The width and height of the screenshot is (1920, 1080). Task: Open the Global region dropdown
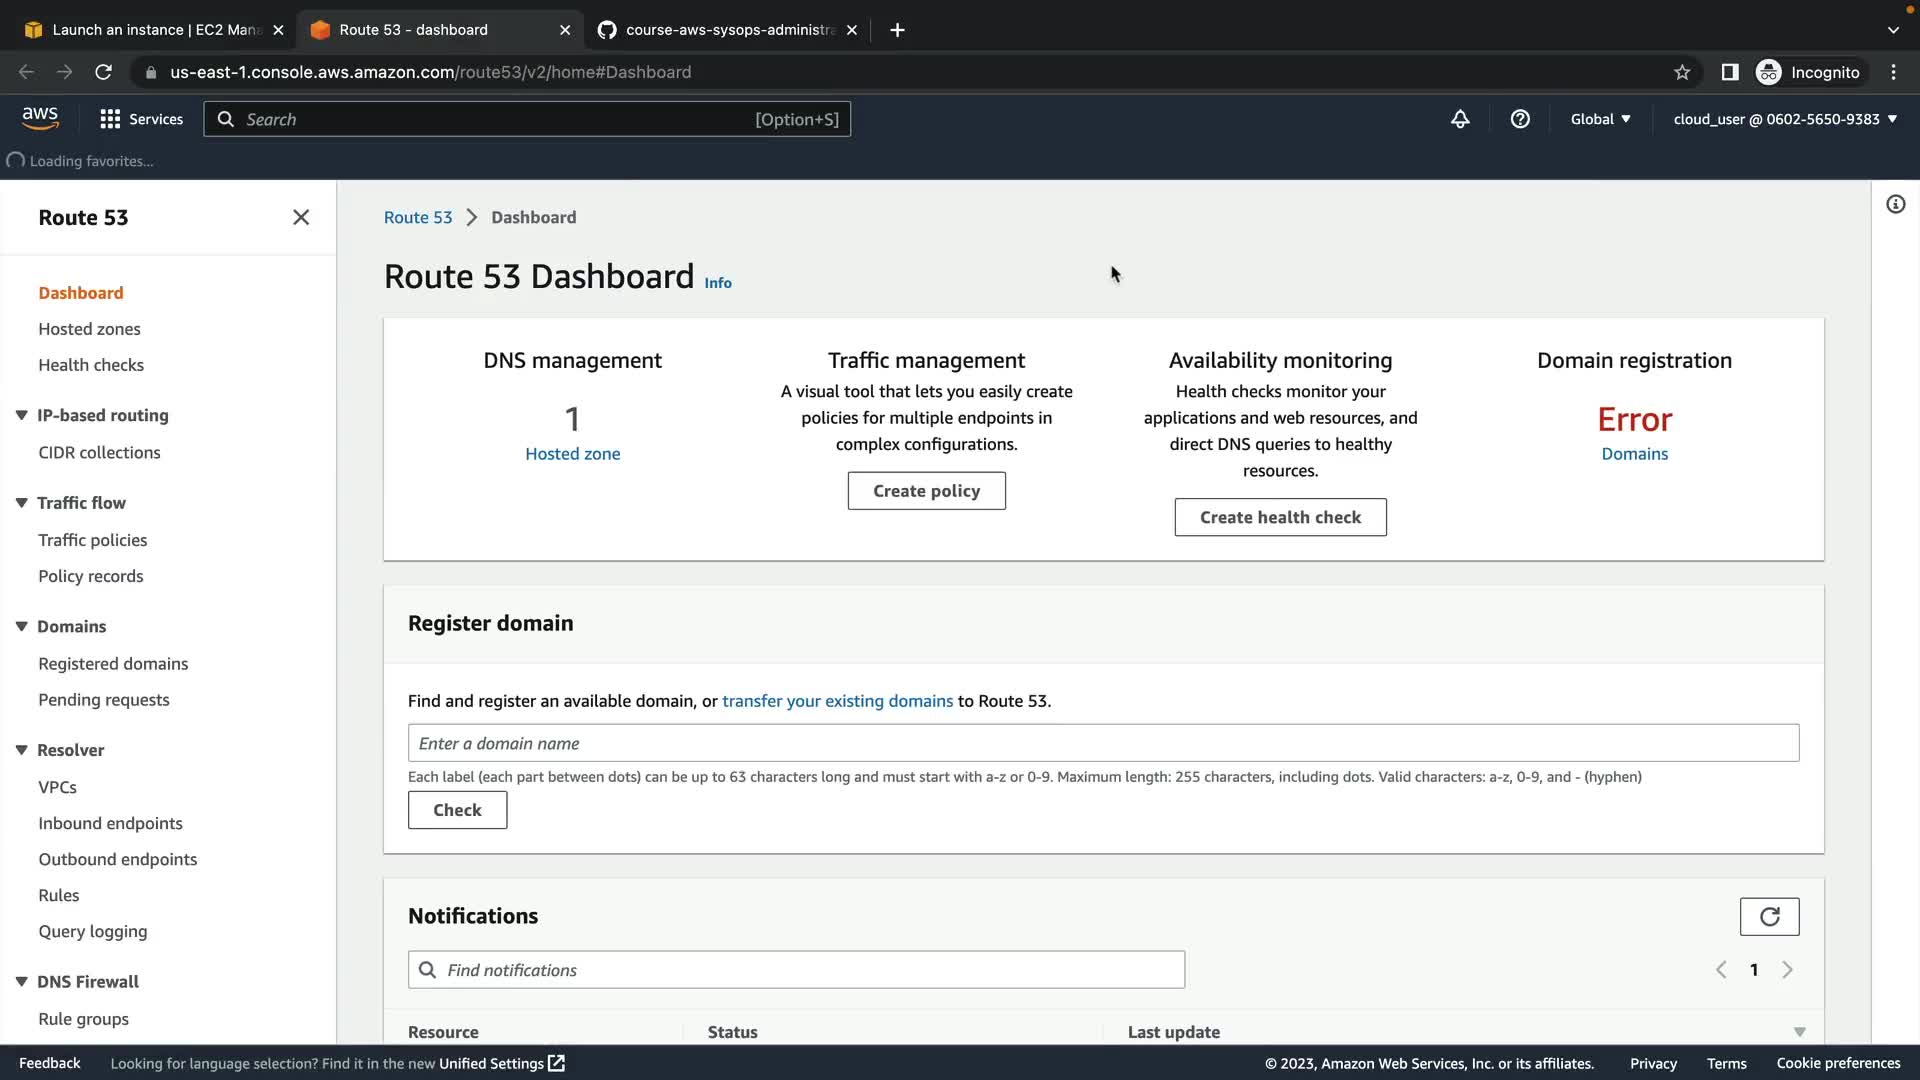tap(1600, 119)
